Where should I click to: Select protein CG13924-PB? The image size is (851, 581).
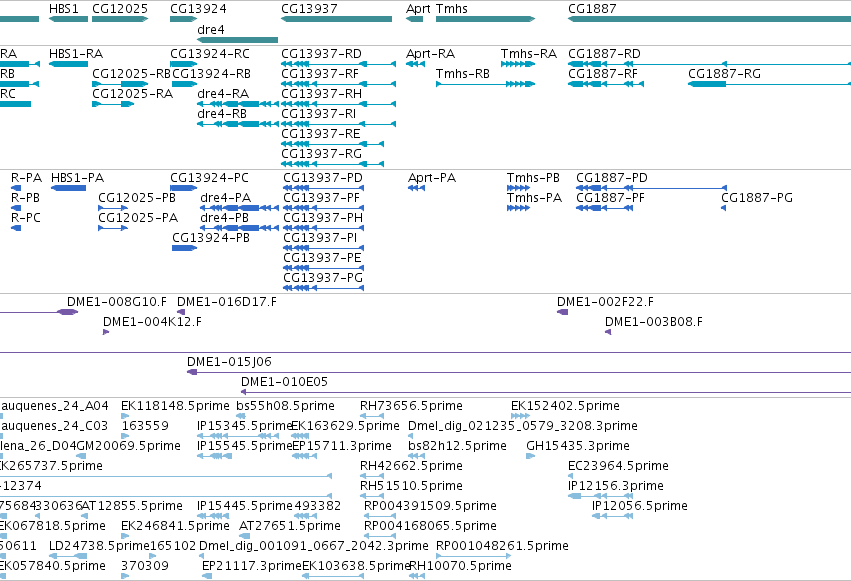pos(185,248)
